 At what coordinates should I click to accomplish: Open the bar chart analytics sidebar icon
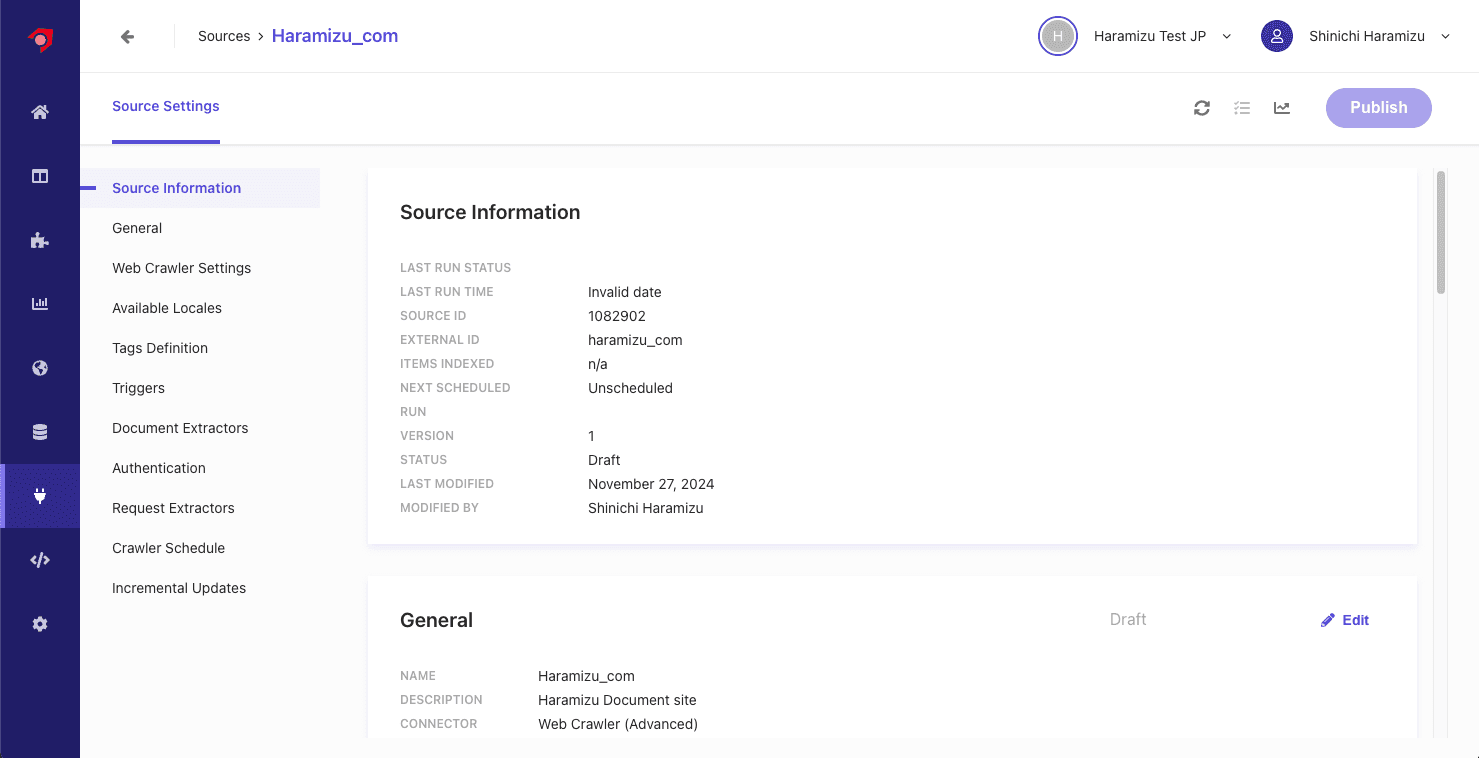[40, 304]
